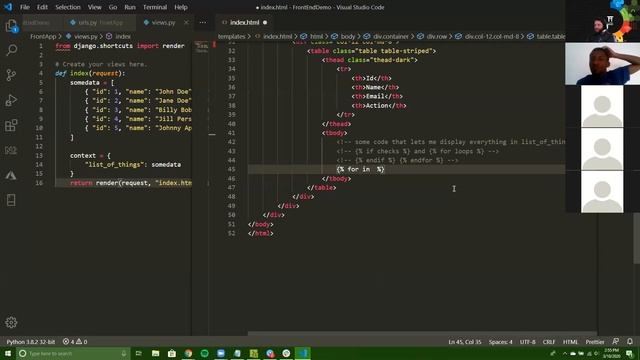Open the Help menu
Screen dimensions: 640x360
[x=181, y=7]
